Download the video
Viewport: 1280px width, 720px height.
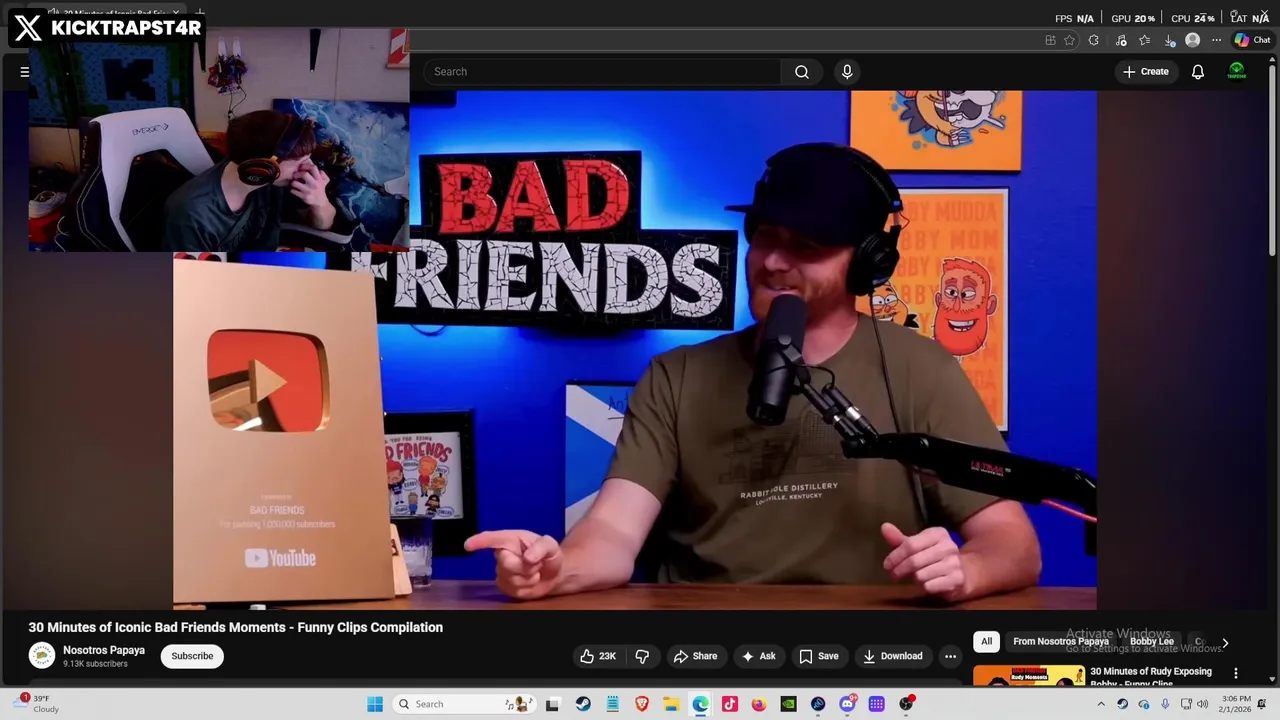point(892,656)
